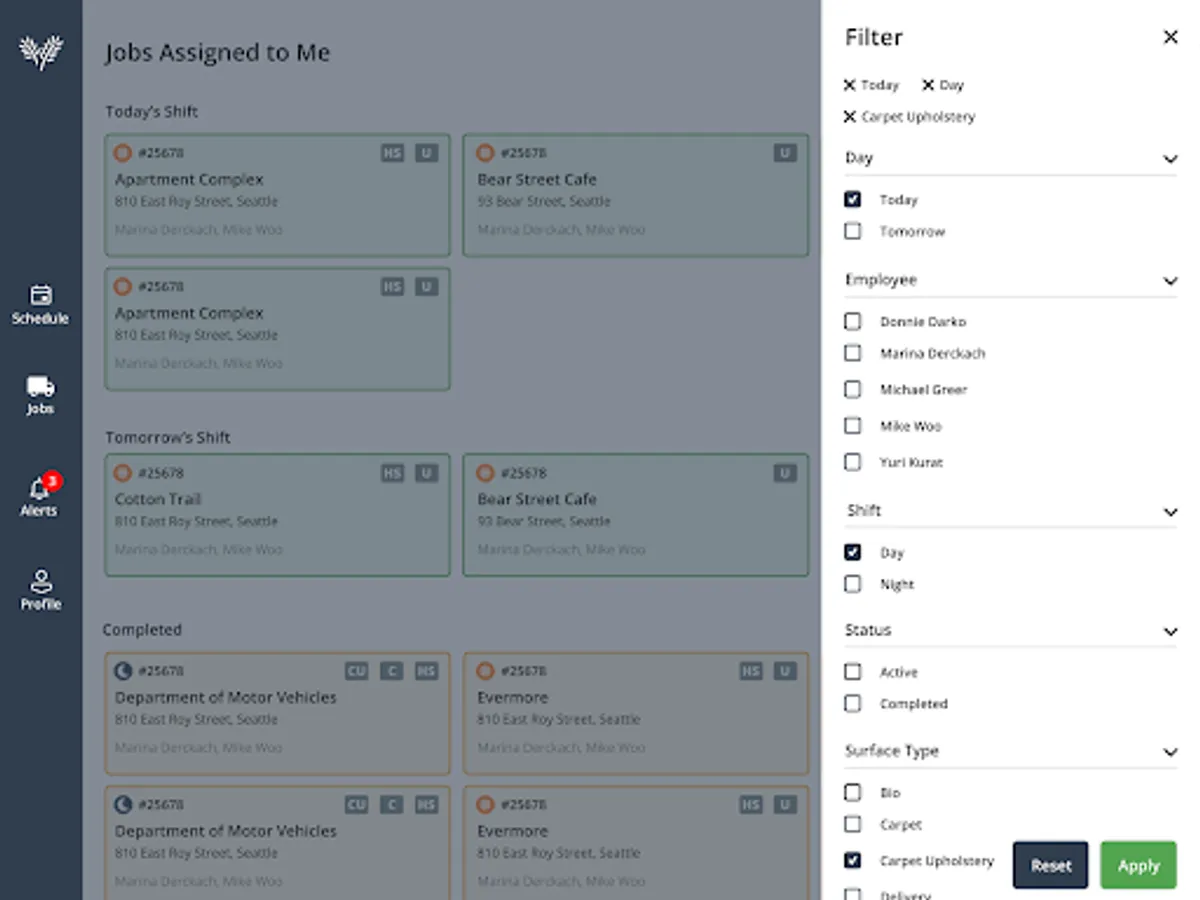Open the Schedule calendar icon in sidebar
The height and width of the screenshot is (900, 1200).
tap(40, 296)
